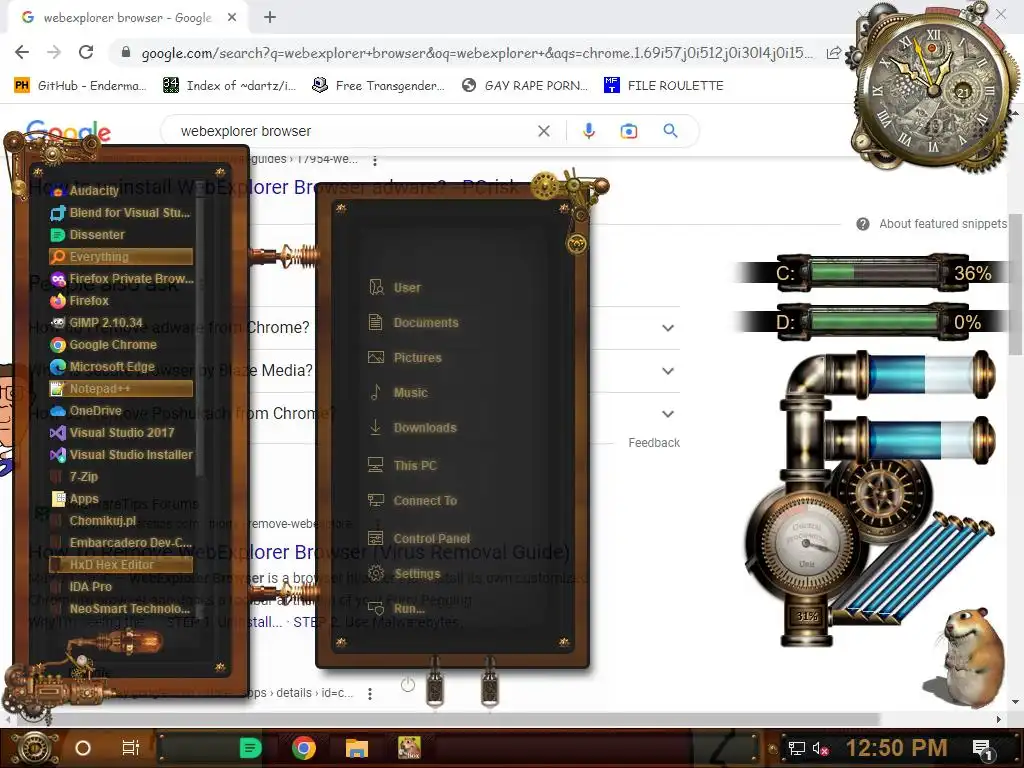The image size is (1024, 768).
Task: Open the notification center icon
Action: [982, 748]
